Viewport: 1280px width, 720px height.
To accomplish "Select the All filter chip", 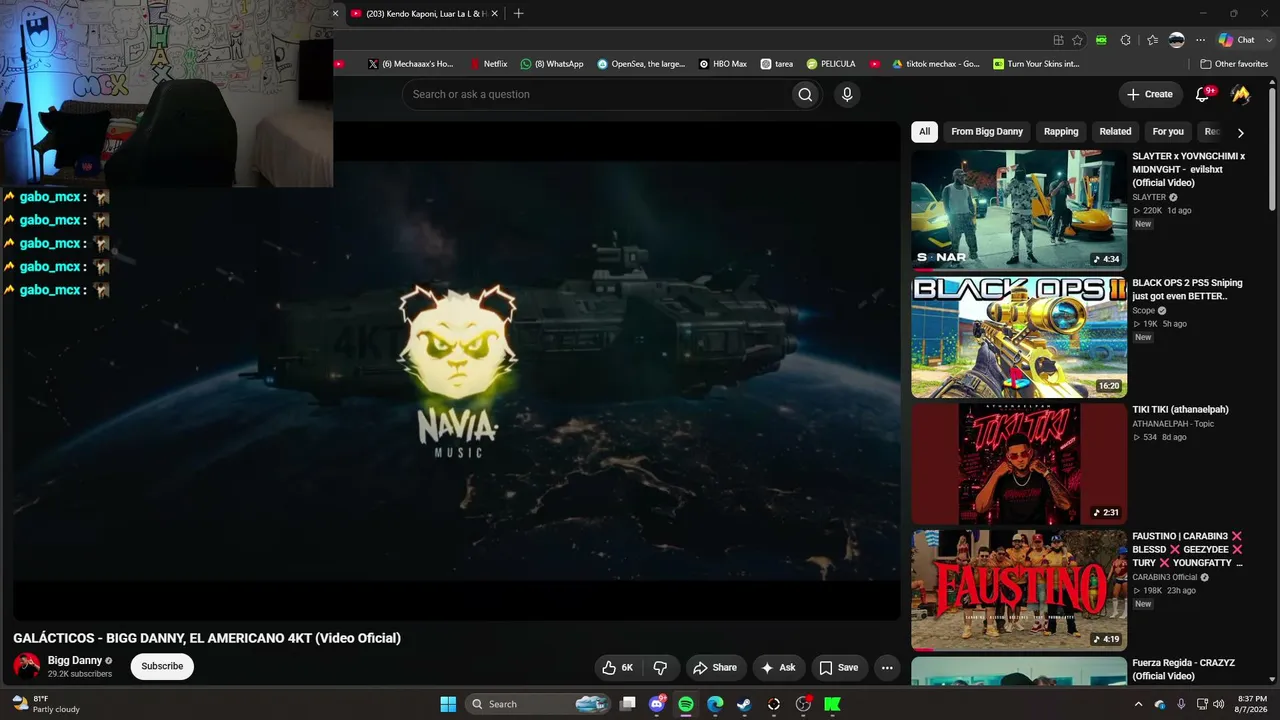I will click(x=924, y=131).
